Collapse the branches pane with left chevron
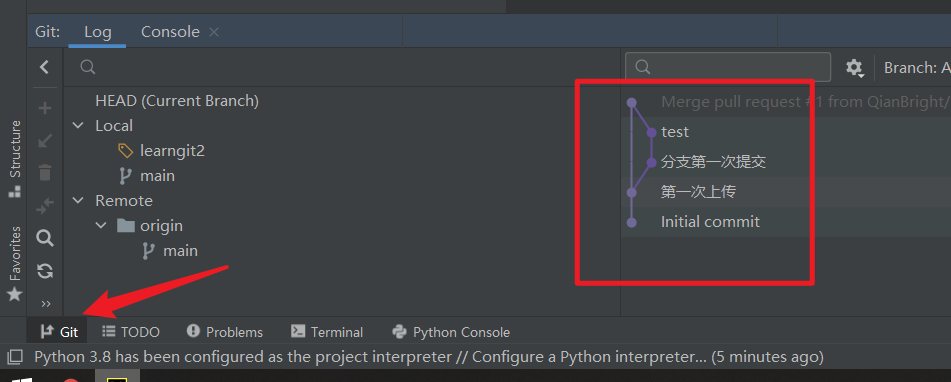This screenshot has height=382, width=951. tap(44, 67)
